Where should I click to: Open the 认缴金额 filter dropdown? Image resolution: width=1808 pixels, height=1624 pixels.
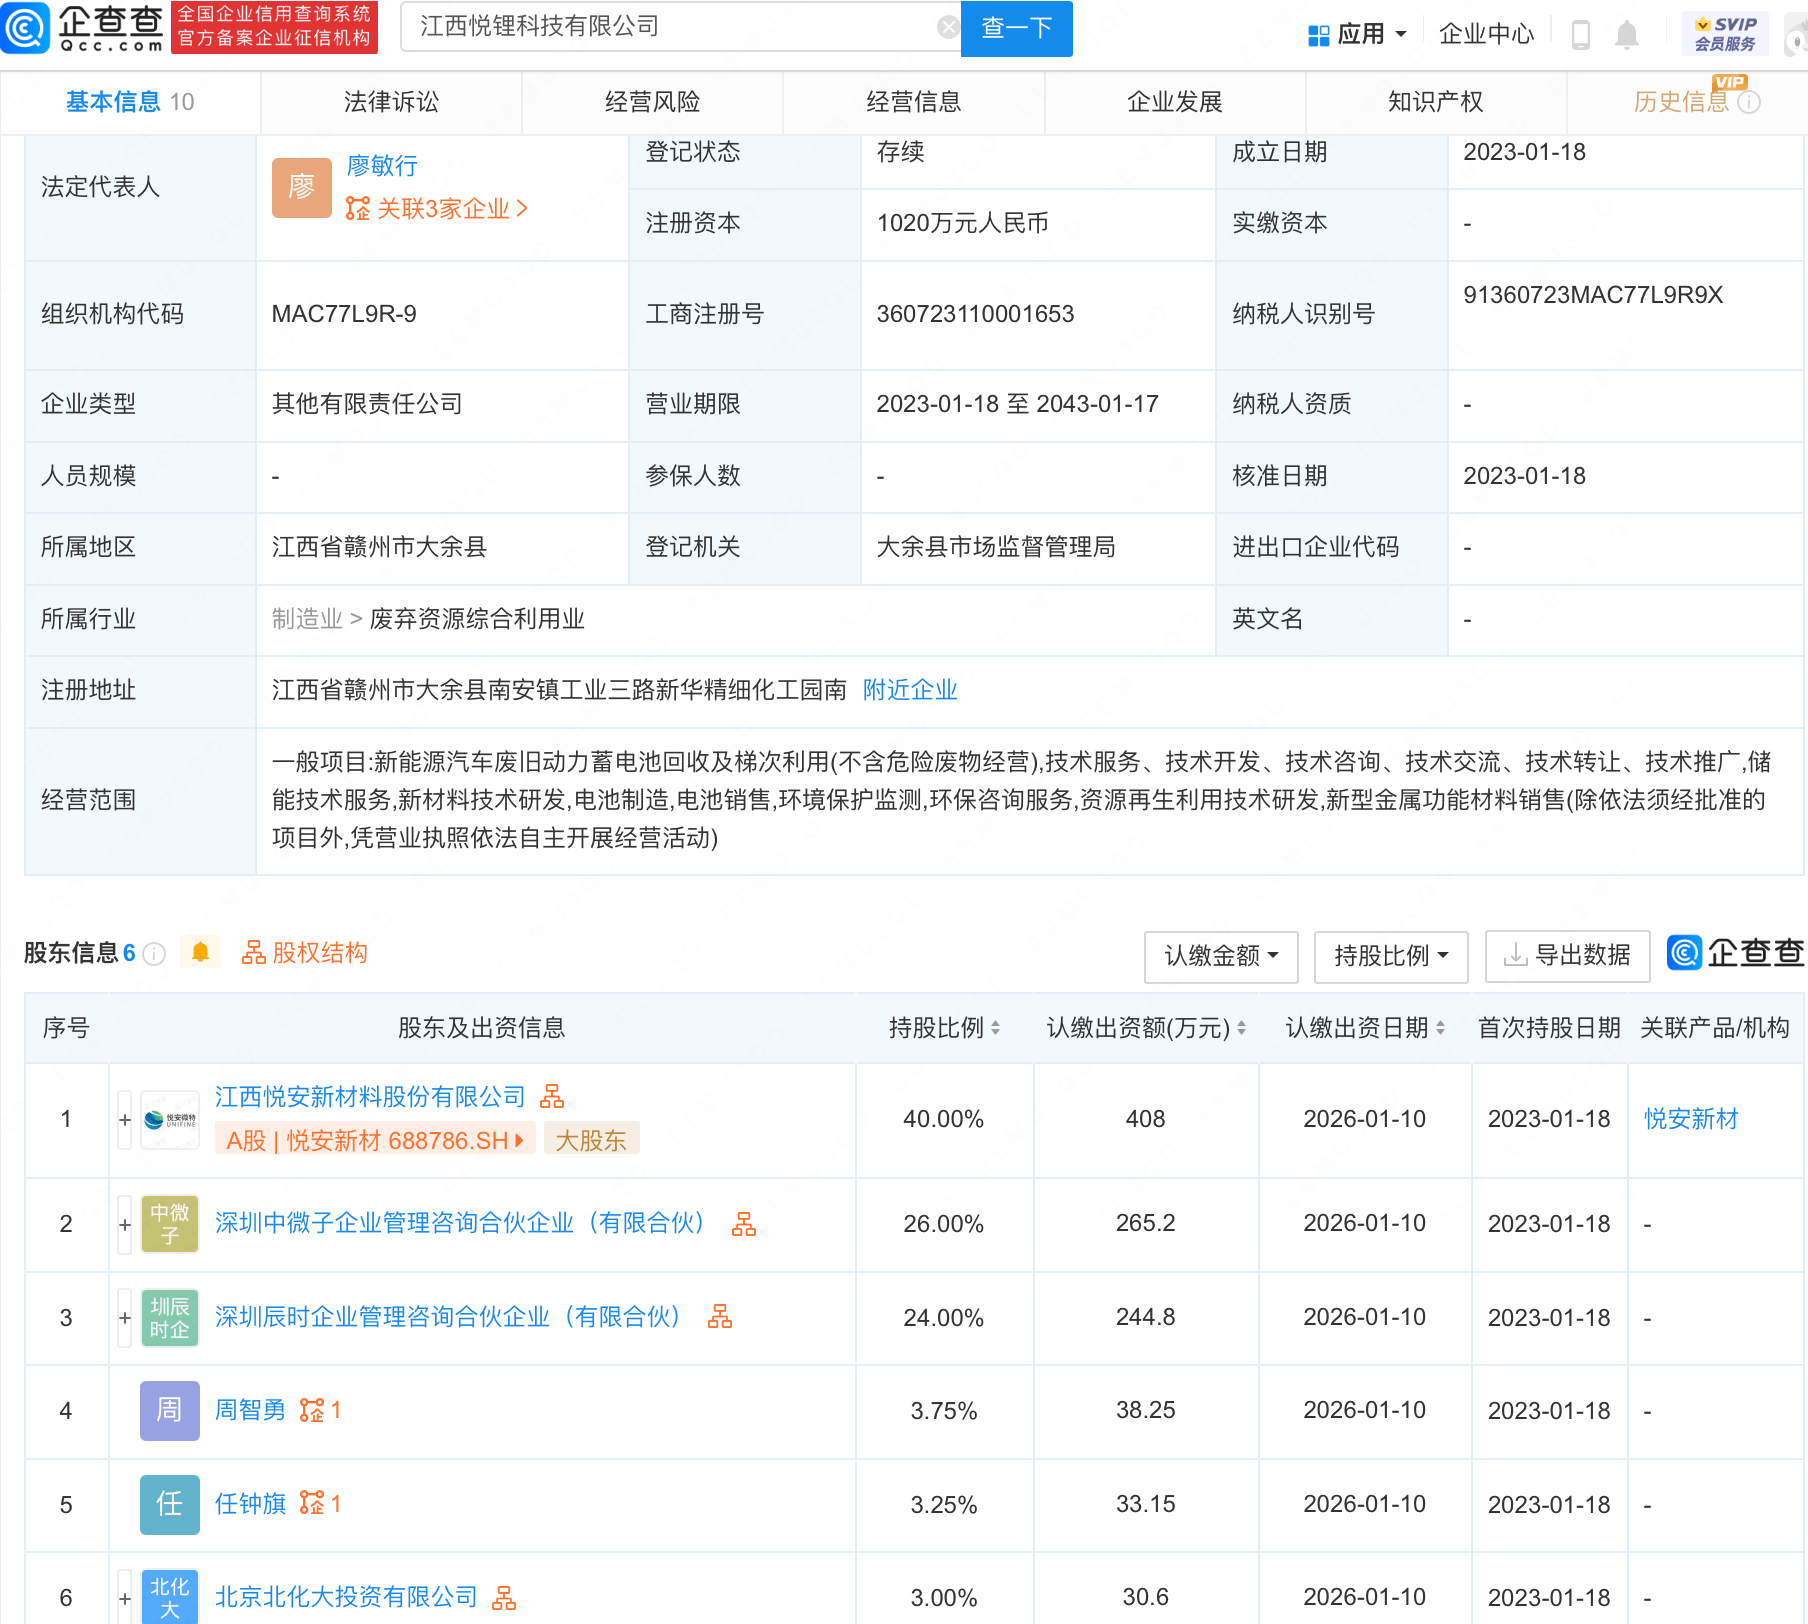click(1221, 956)
